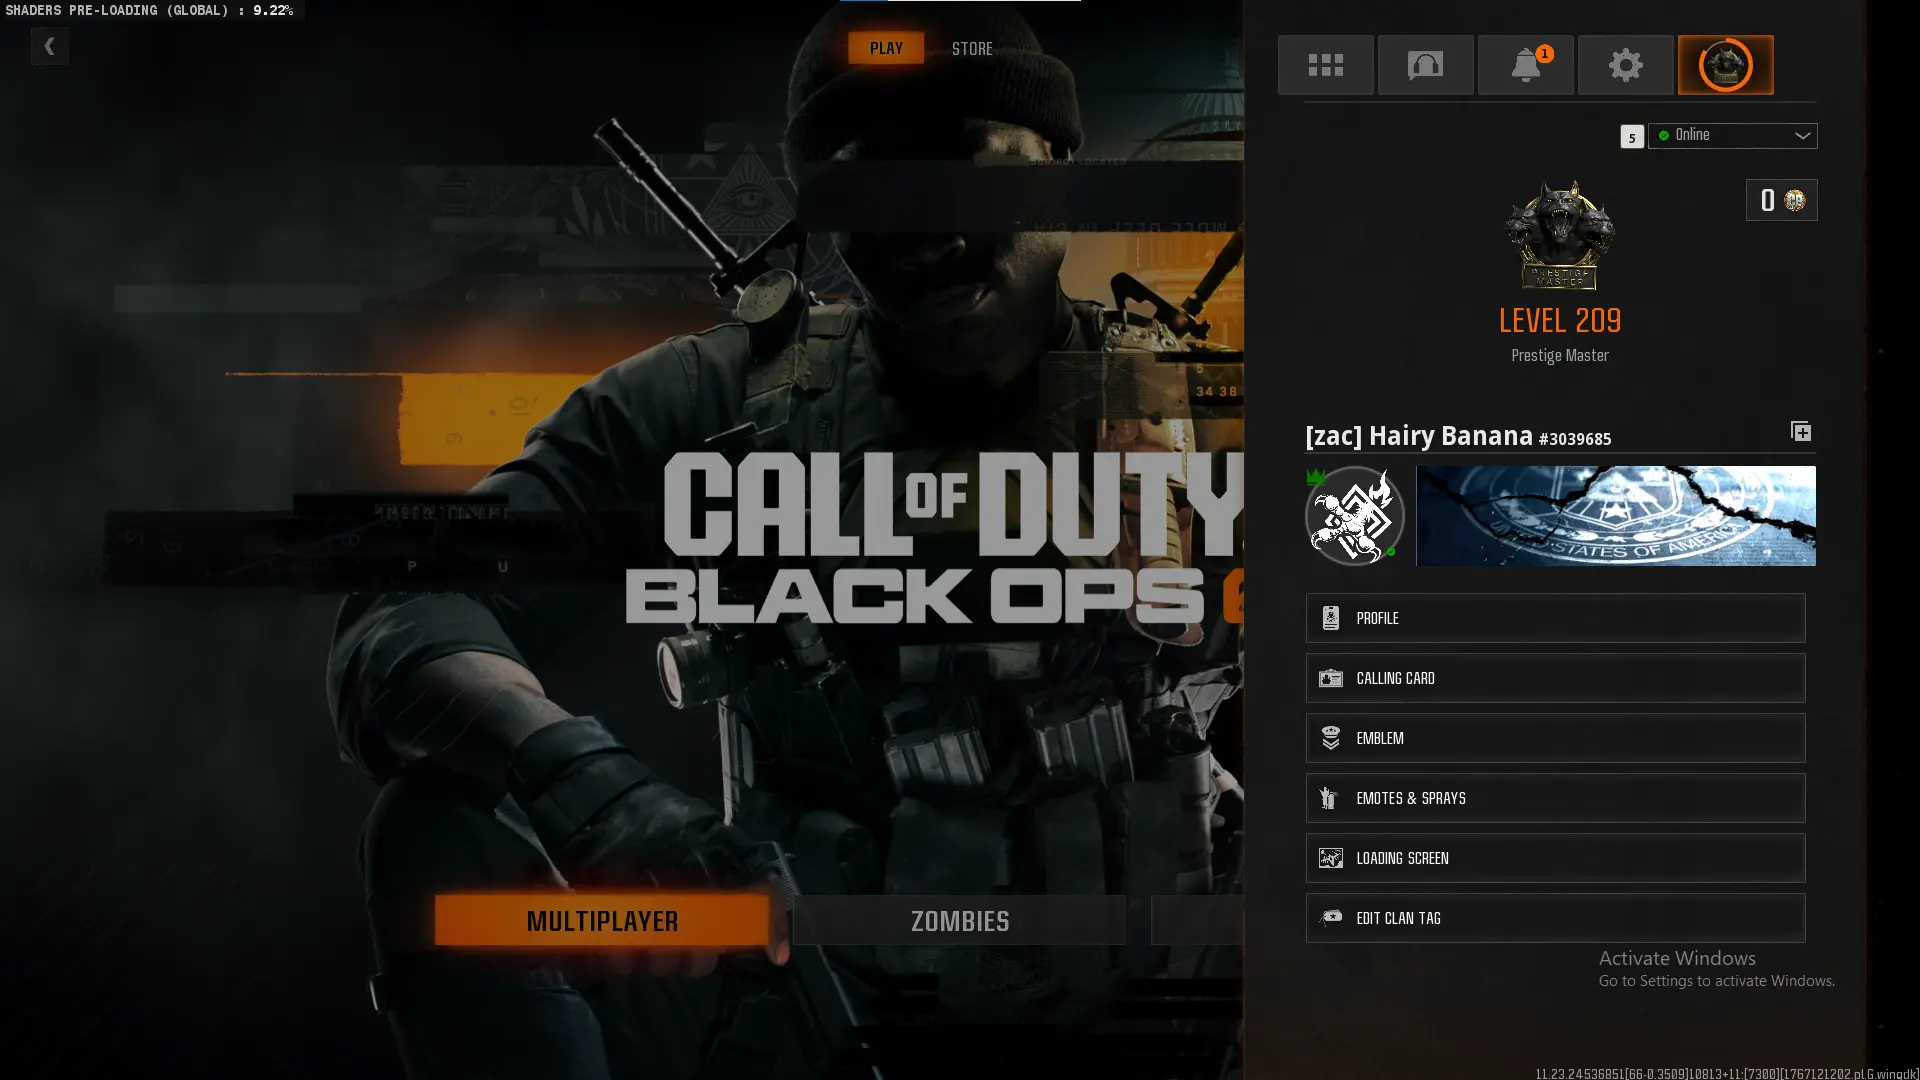Select the equipped emblem thumbnail
The height and width of the screenshot is (1080, 1920).
pos(1354,515)
